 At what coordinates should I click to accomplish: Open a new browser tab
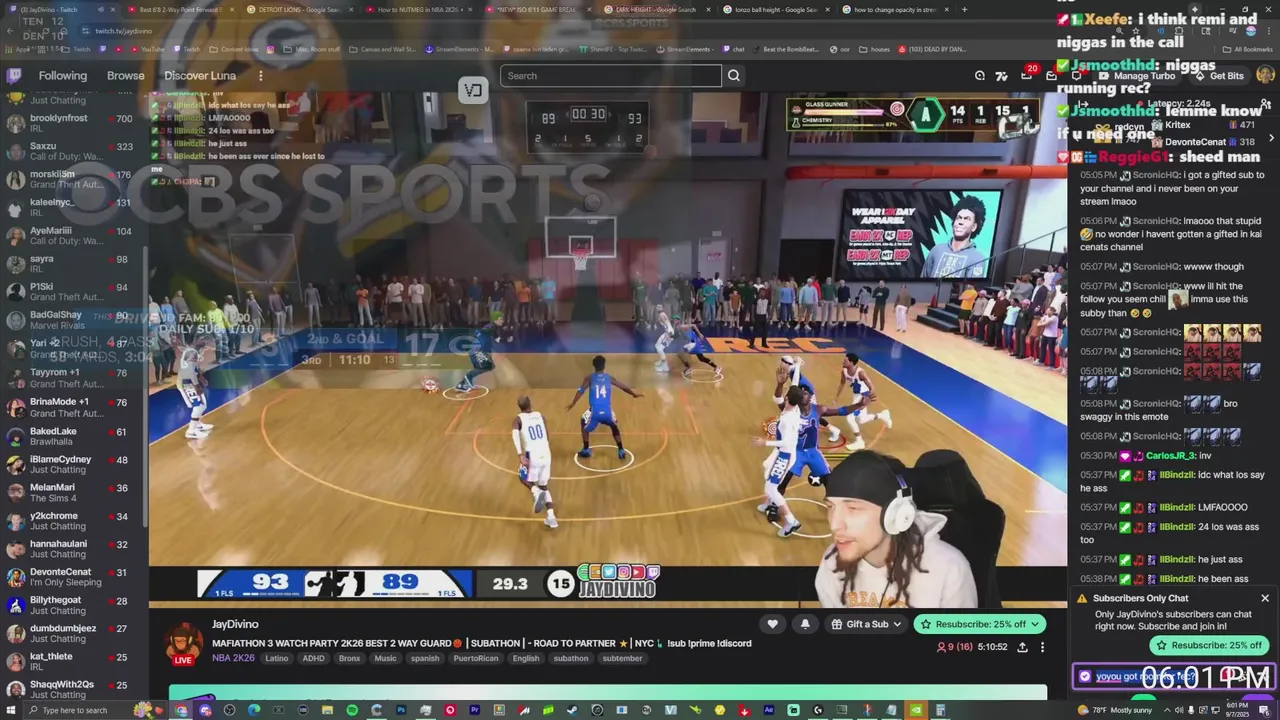(x=965, y=9)
